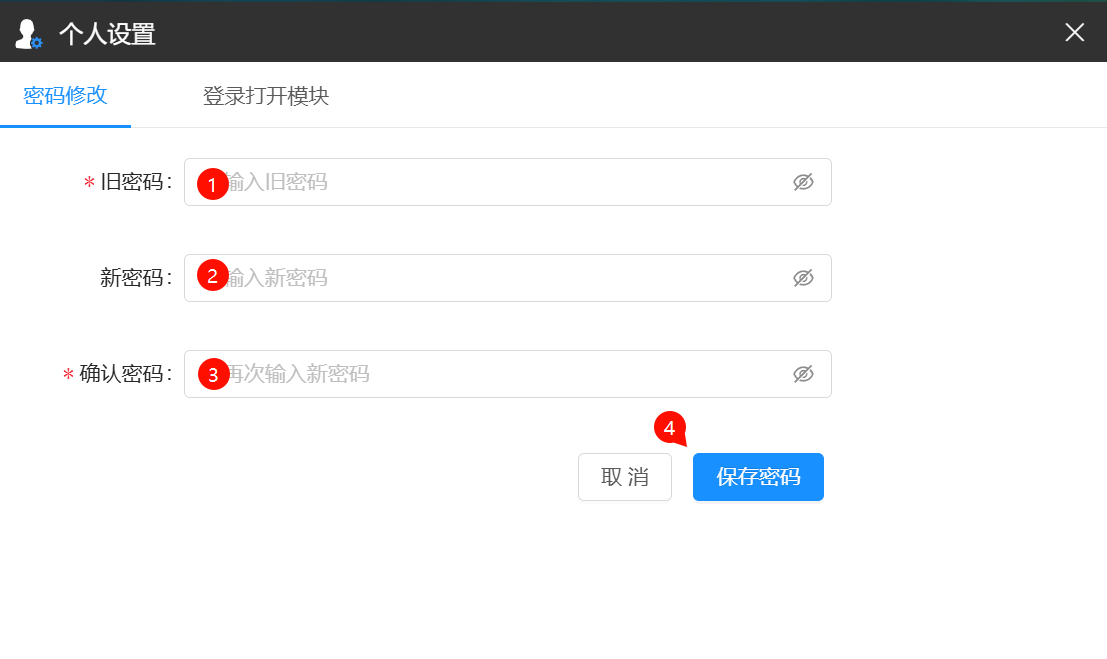Click the red step 3 badge
The width and height of the screenshot is (1107, 659).
(212, 374)
